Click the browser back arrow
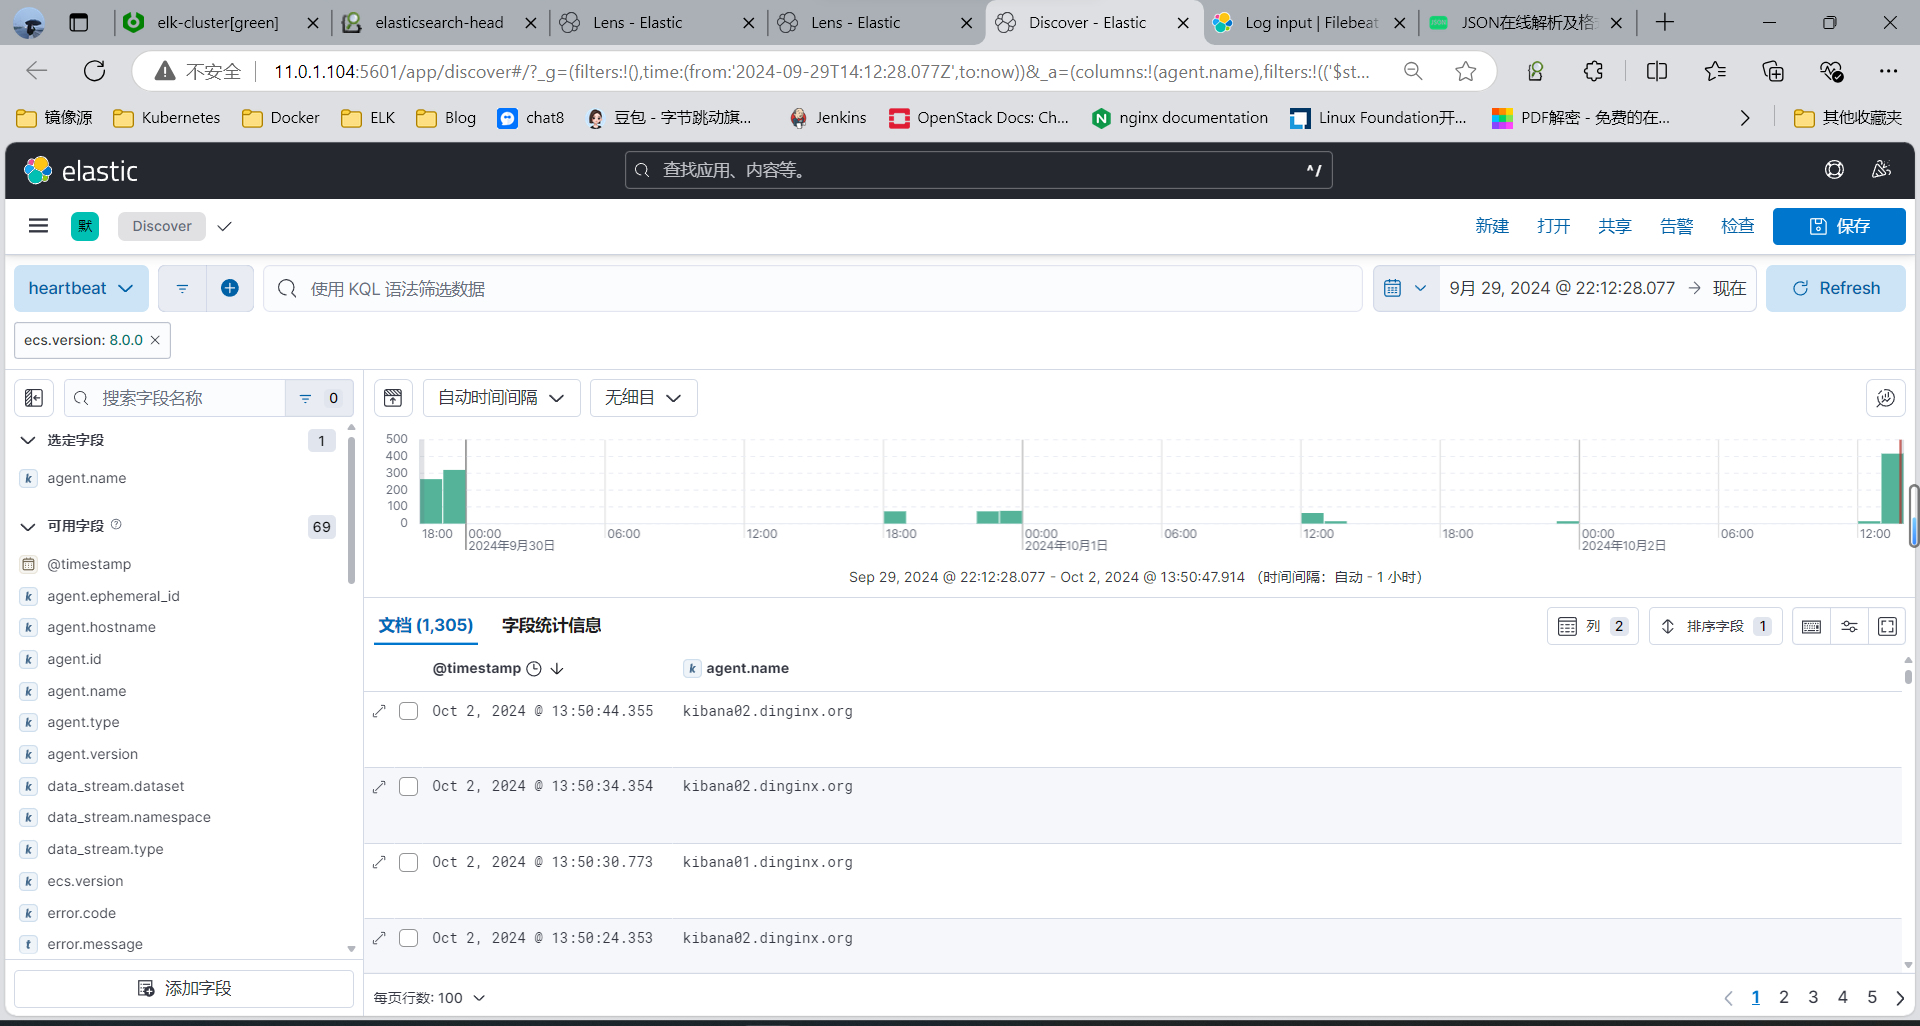Screen dimensions: 1920x1026 [x=37, y=71]
